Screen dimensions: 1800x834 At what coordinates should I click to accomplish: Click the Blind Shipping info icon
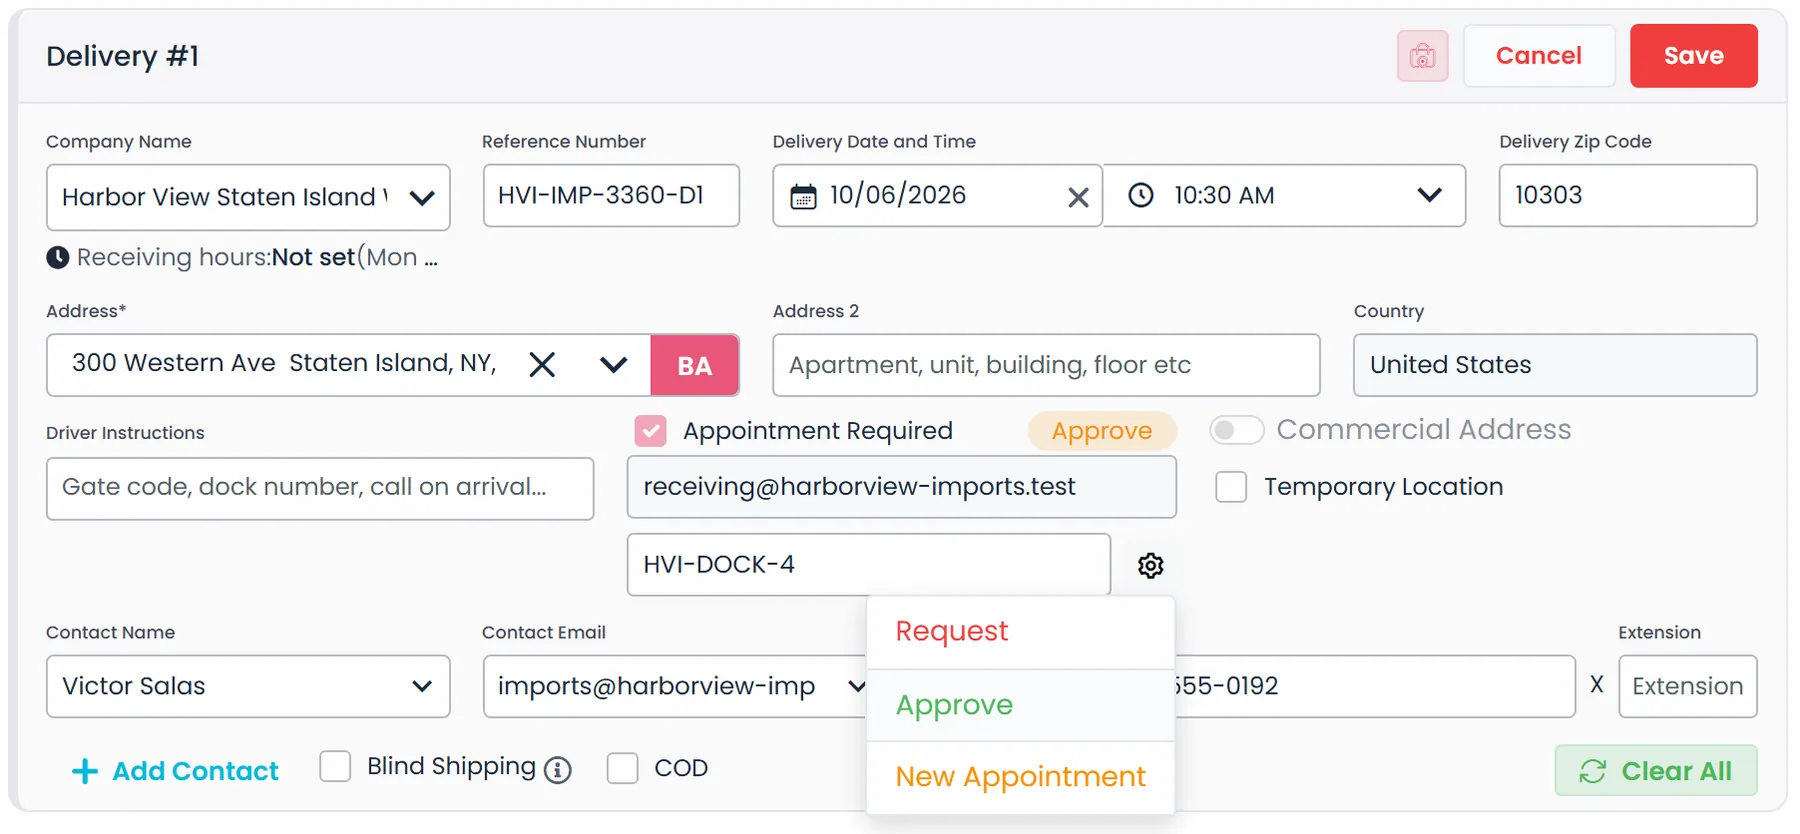coord(558,770)
